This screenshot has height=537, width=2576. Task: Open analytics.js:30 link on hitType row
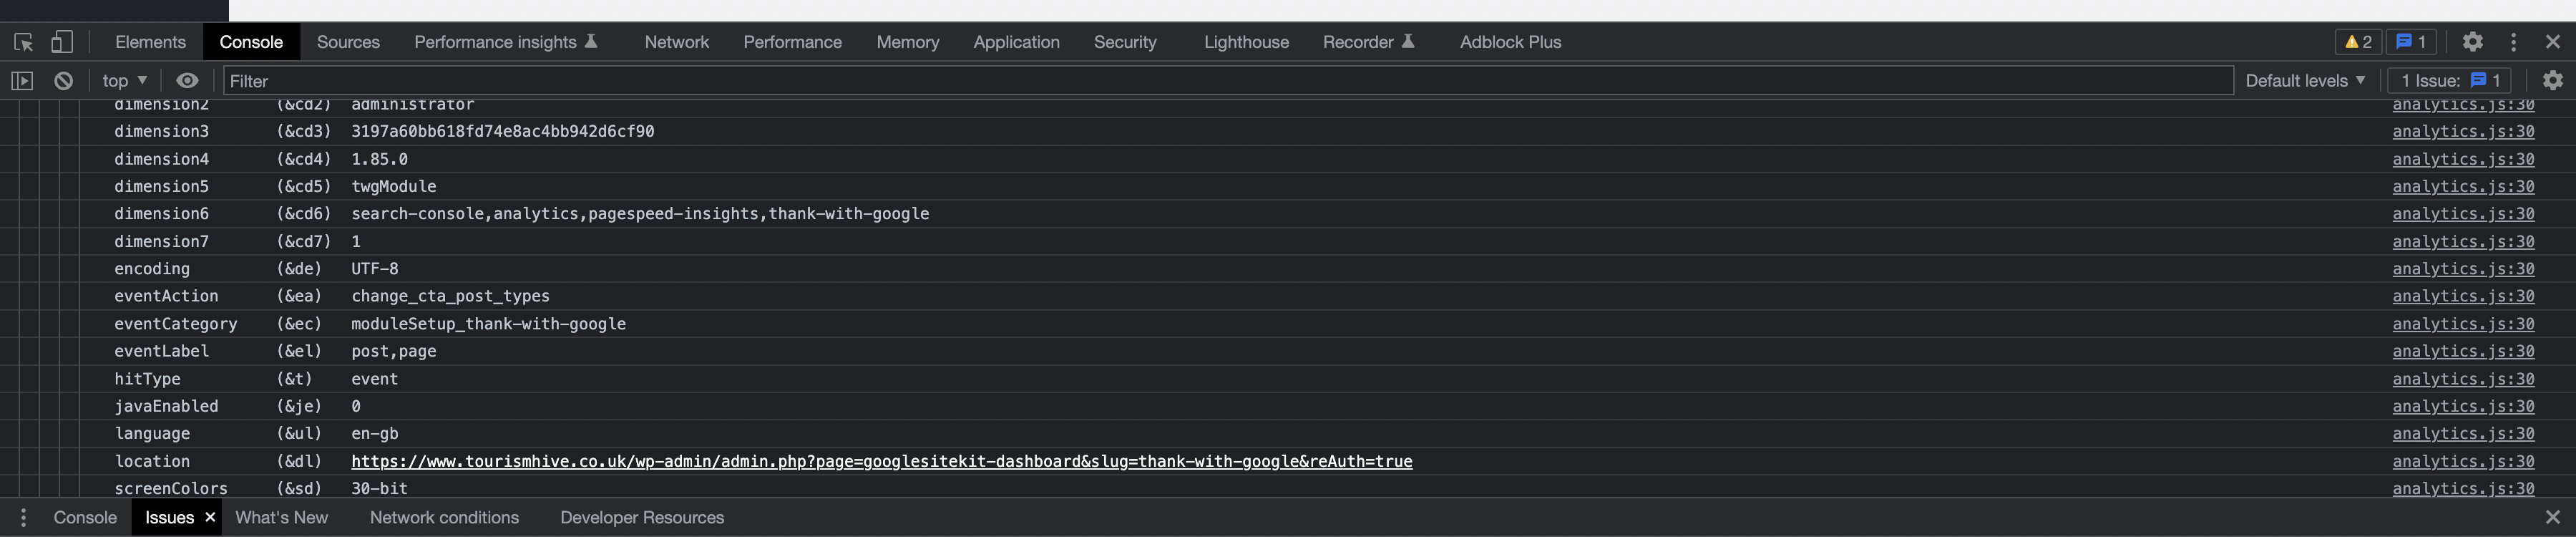pos(2463,379)
